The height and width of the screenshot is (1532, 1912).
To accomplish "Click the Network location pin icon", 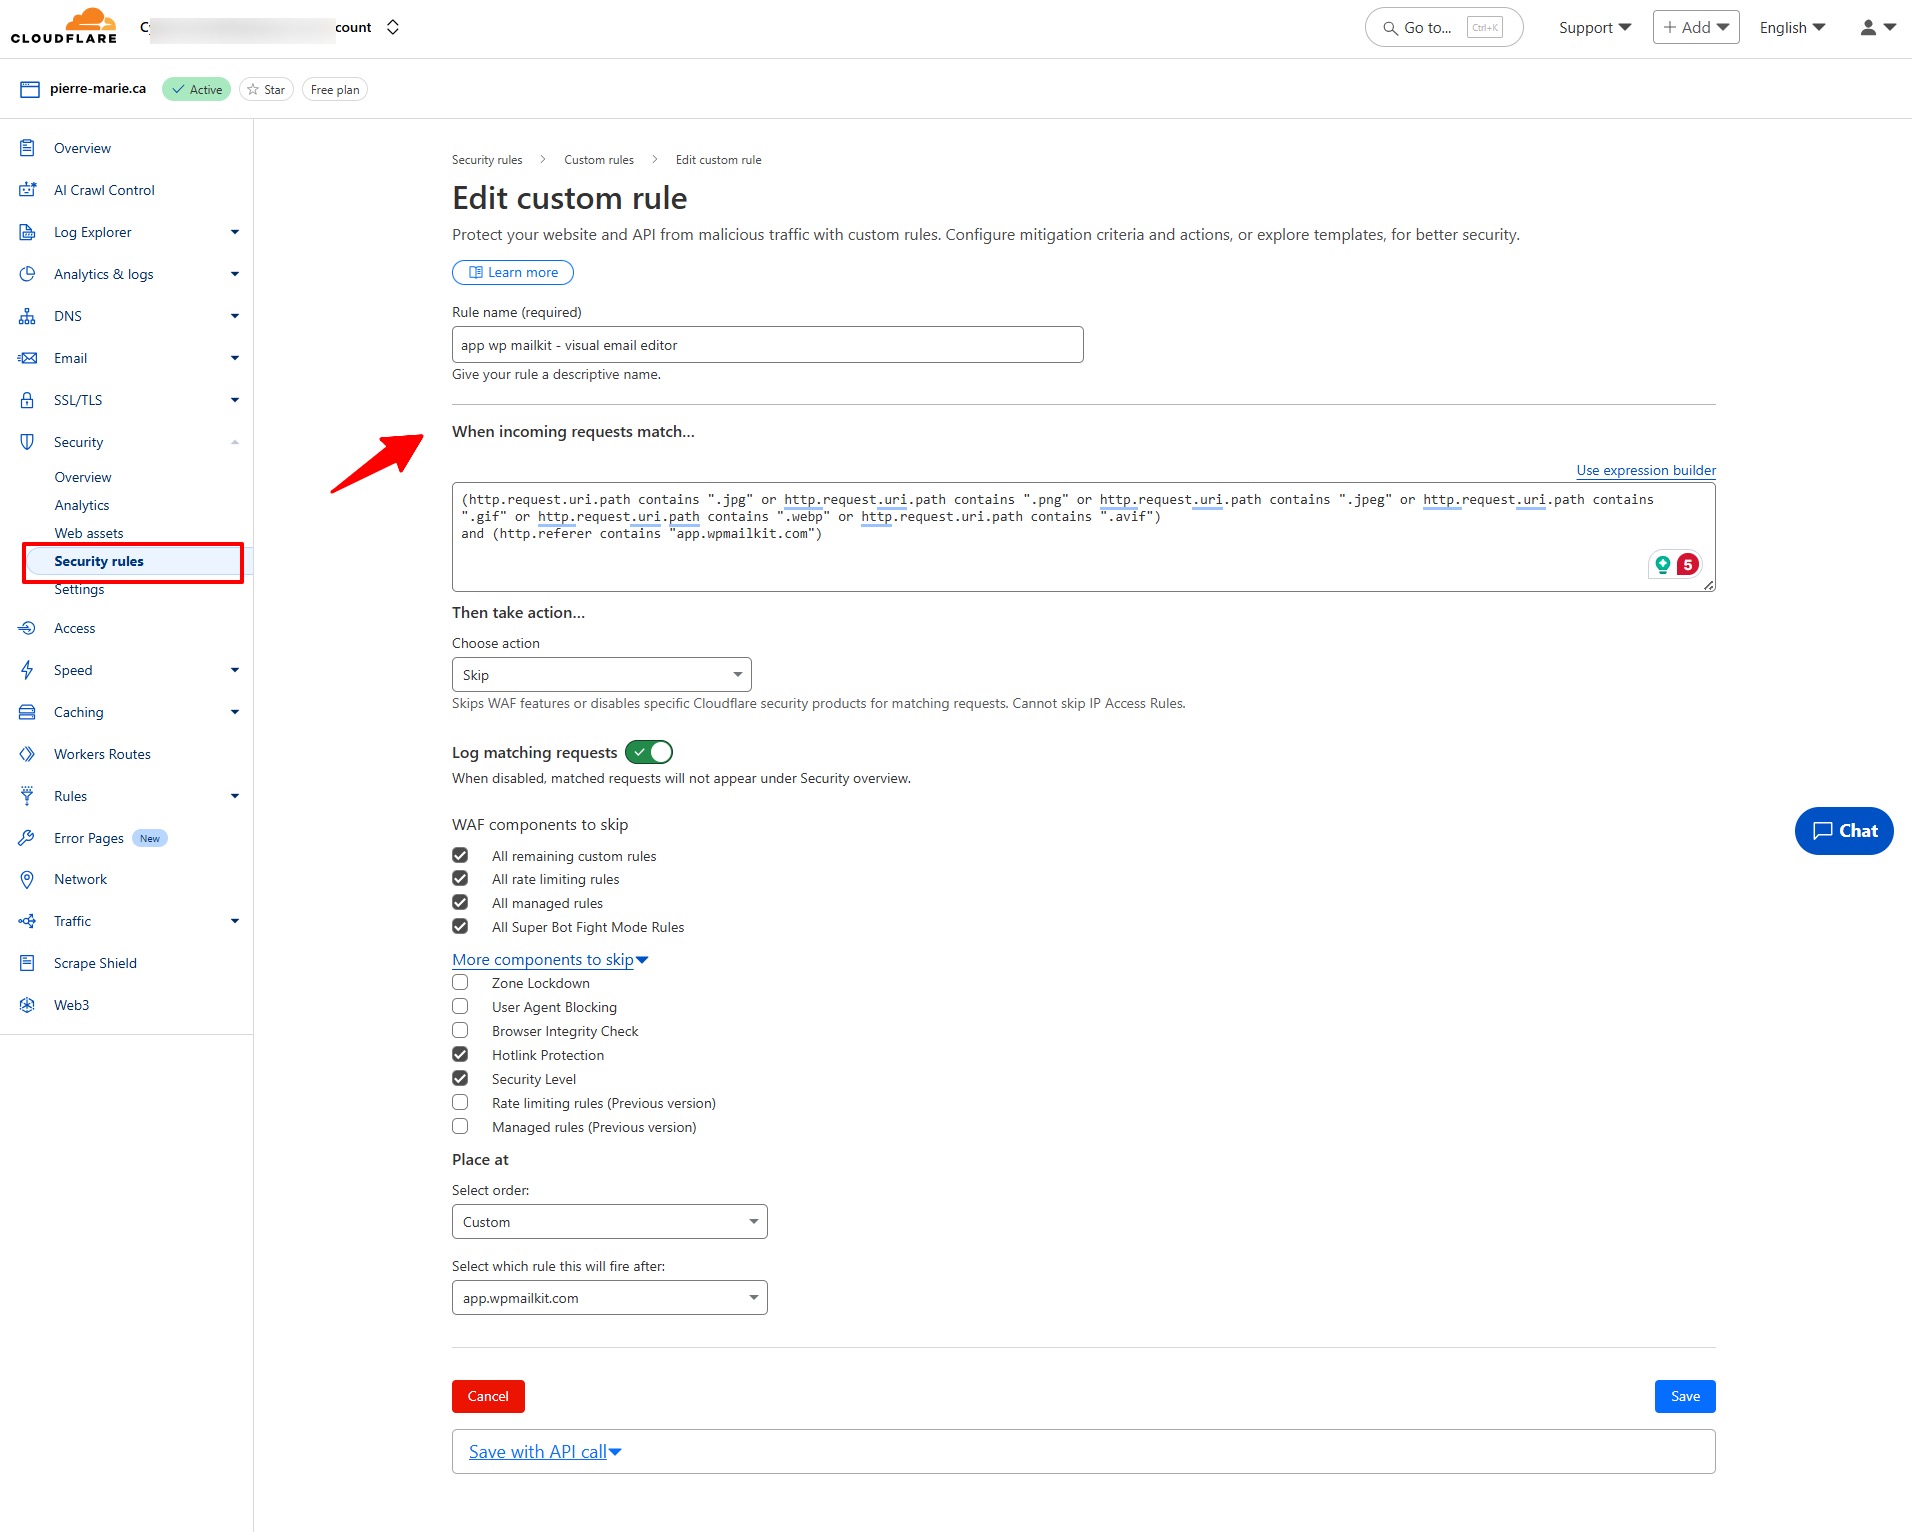I will (28, 879).
